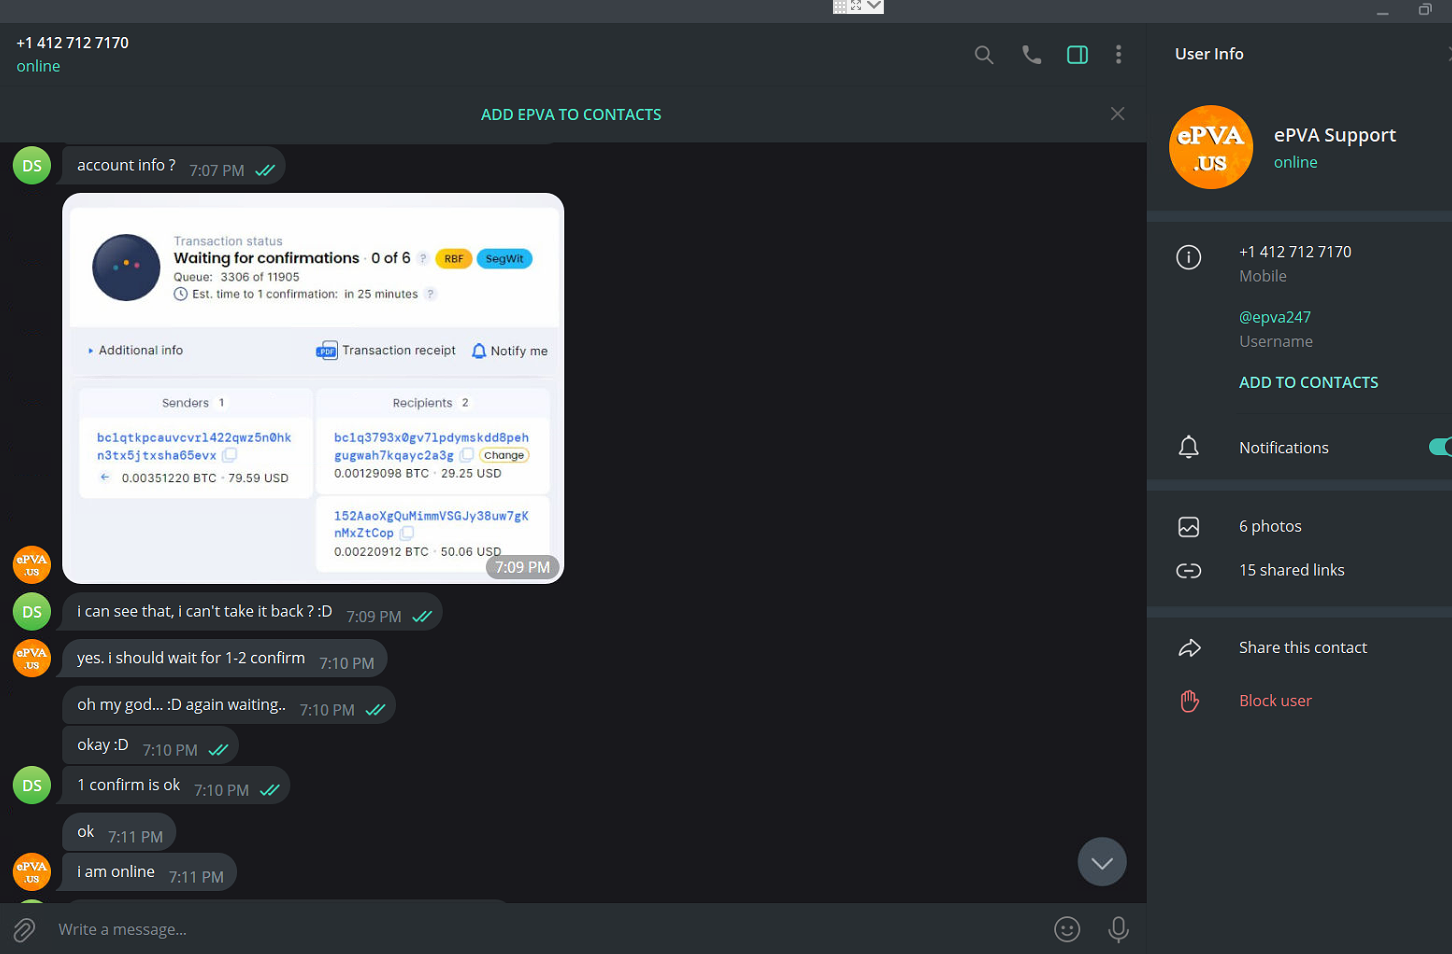
Task: Click the message 'okay :D'
Action: 150,746
